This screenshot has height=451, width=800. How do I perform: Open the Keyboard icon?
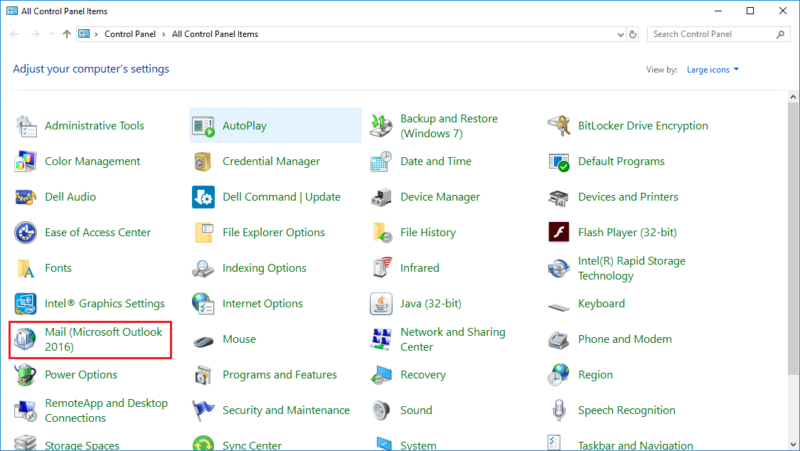[x=559, y=307]
